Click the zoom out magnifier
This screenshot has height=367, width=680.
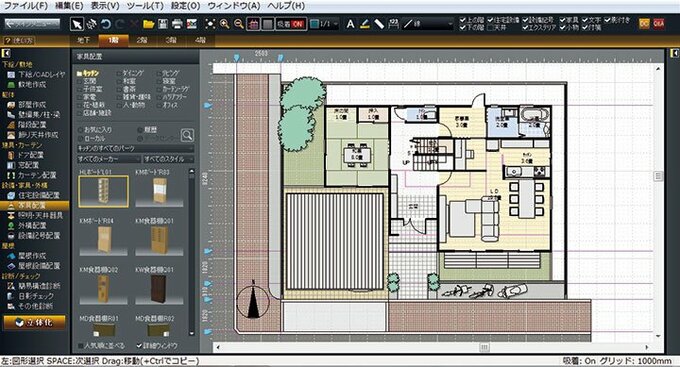click(239, 24)
